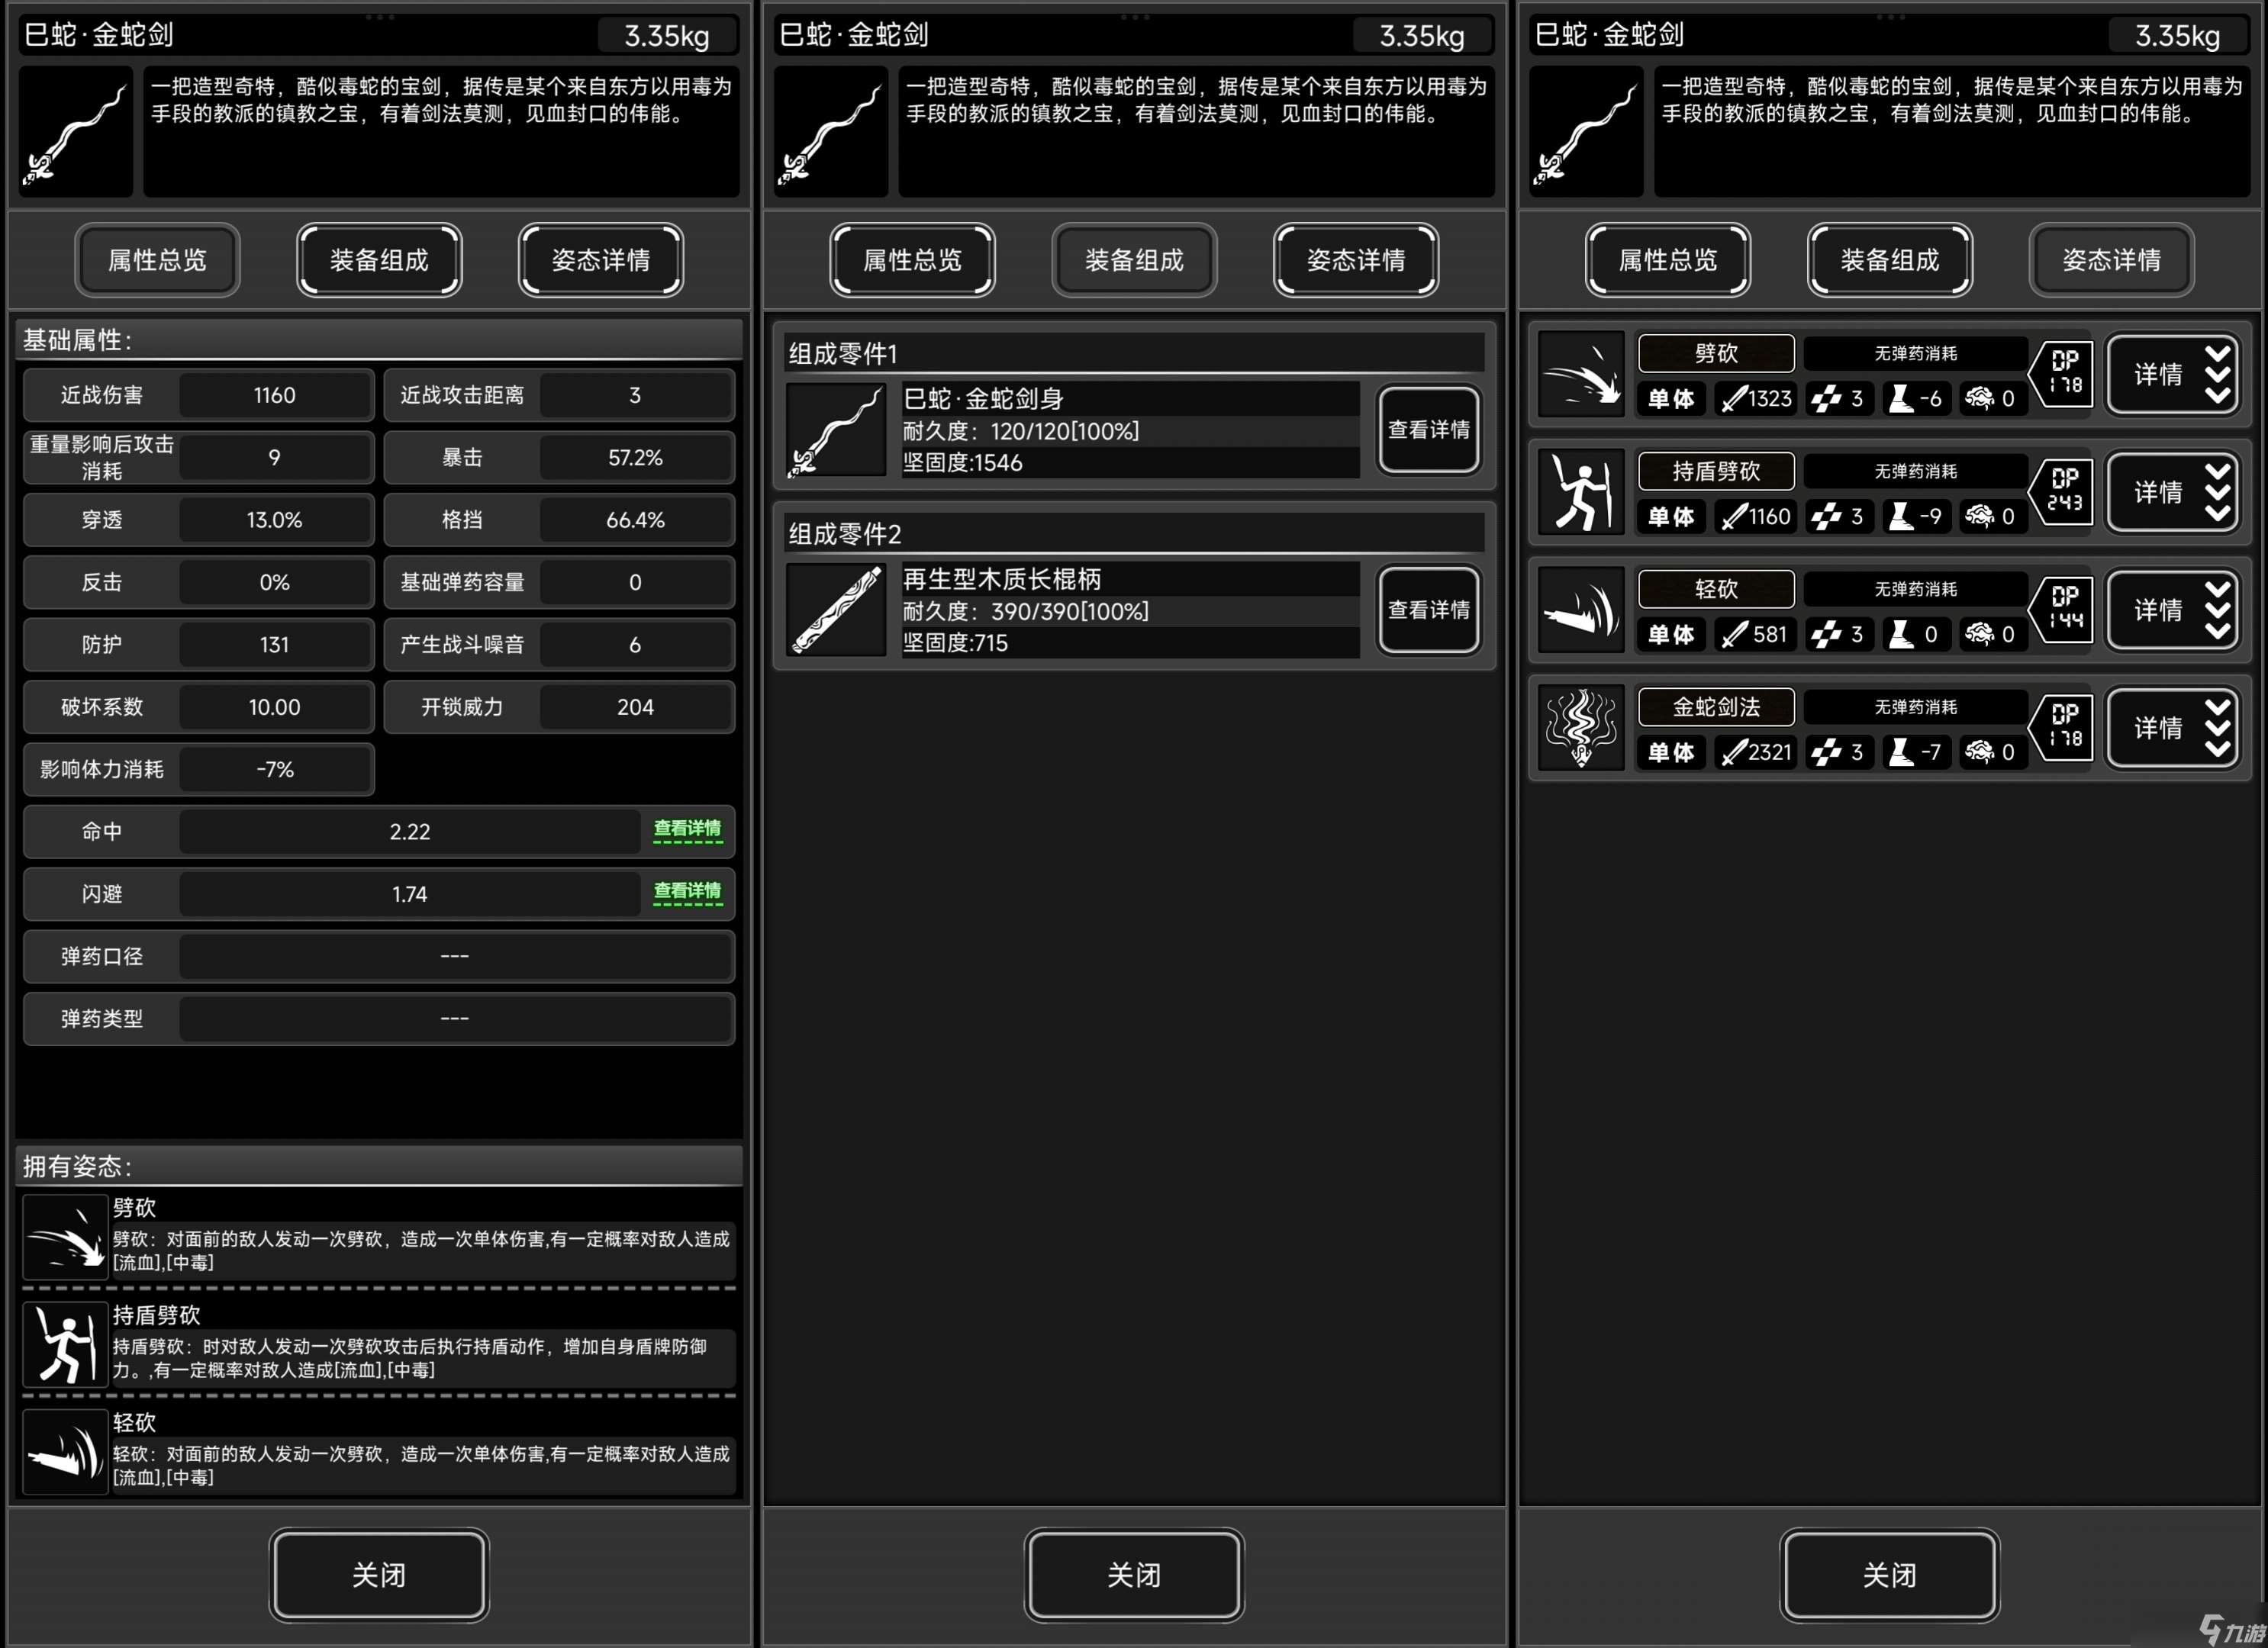Open 属性总览 tab in left panel

(157, 260)
